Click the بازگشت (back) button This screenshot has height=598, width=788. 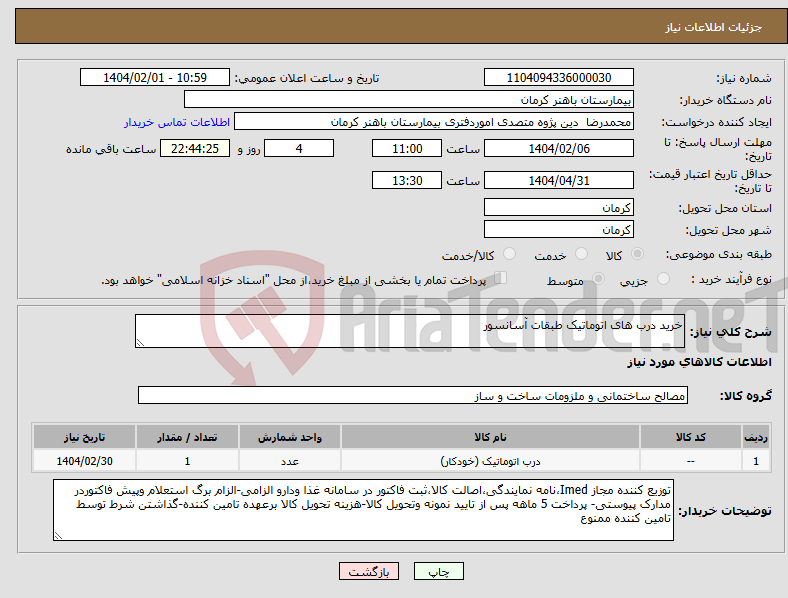pyautogui.click(x=369, y=571)
